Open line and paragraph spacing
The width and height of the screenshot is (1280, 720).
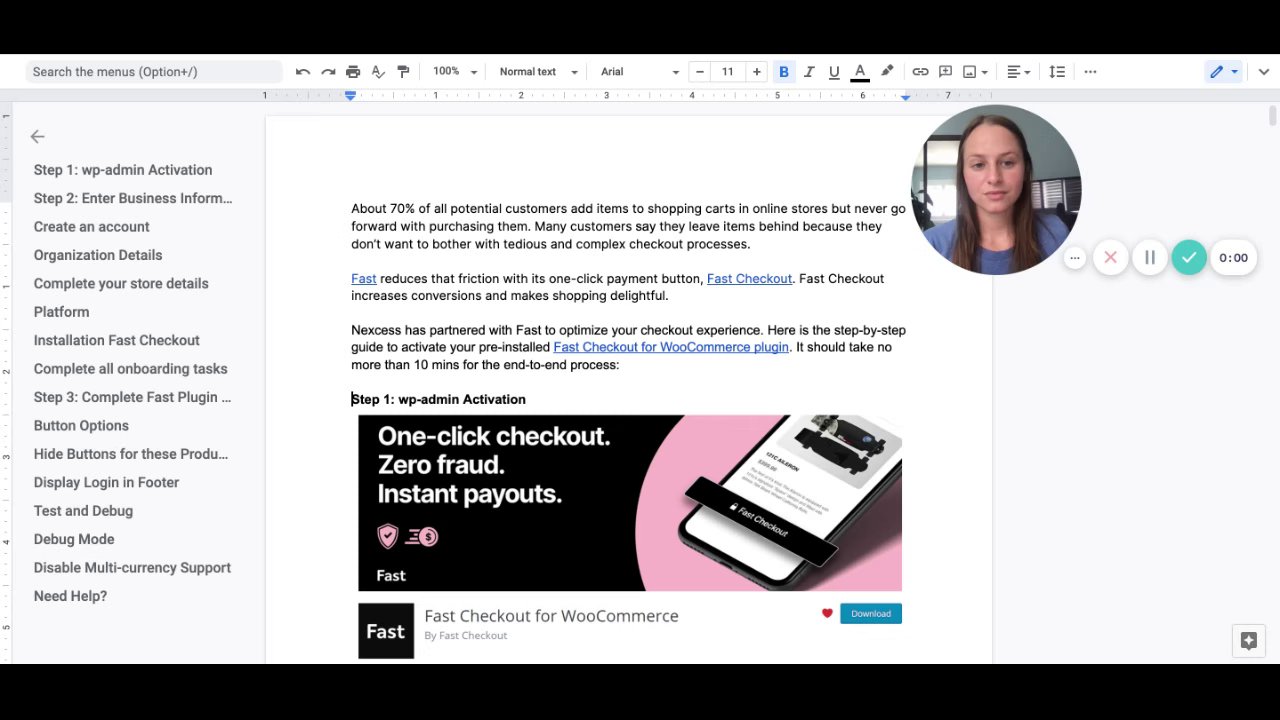tap(1057, 72)
